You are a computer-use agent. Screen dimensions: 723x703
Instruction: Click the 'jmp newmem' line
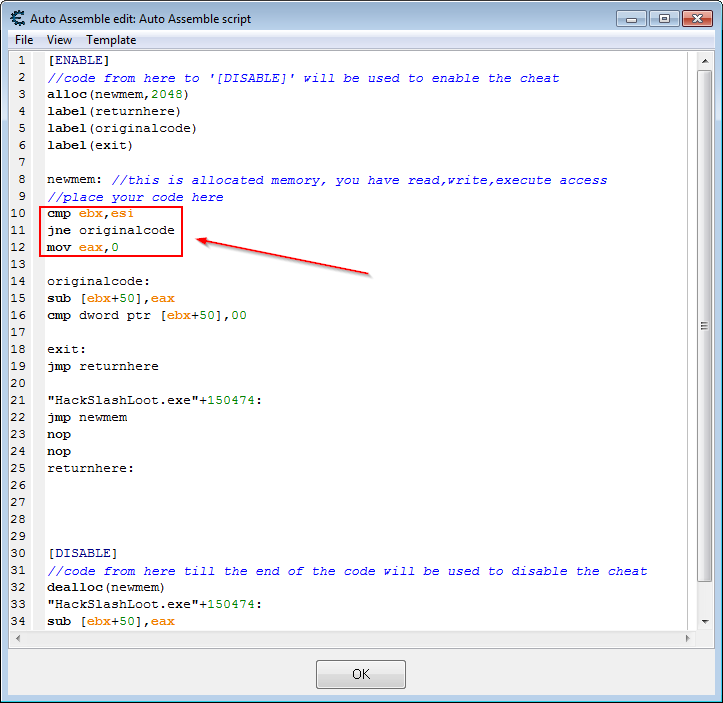tap(87, 418)
